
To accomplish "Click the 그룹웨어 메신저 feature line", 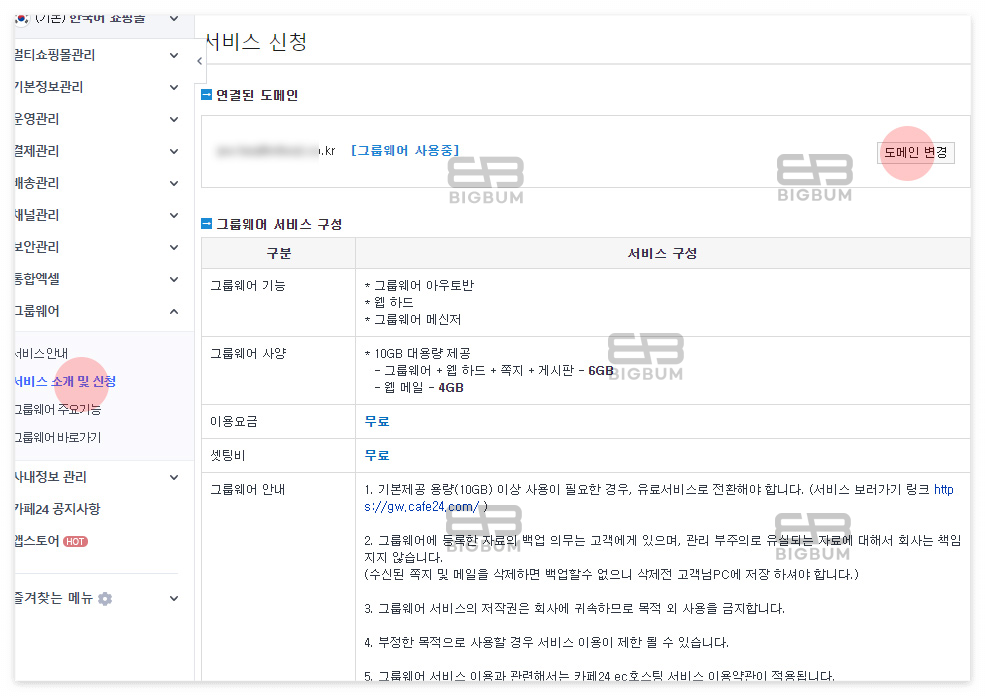I will 413,320.
